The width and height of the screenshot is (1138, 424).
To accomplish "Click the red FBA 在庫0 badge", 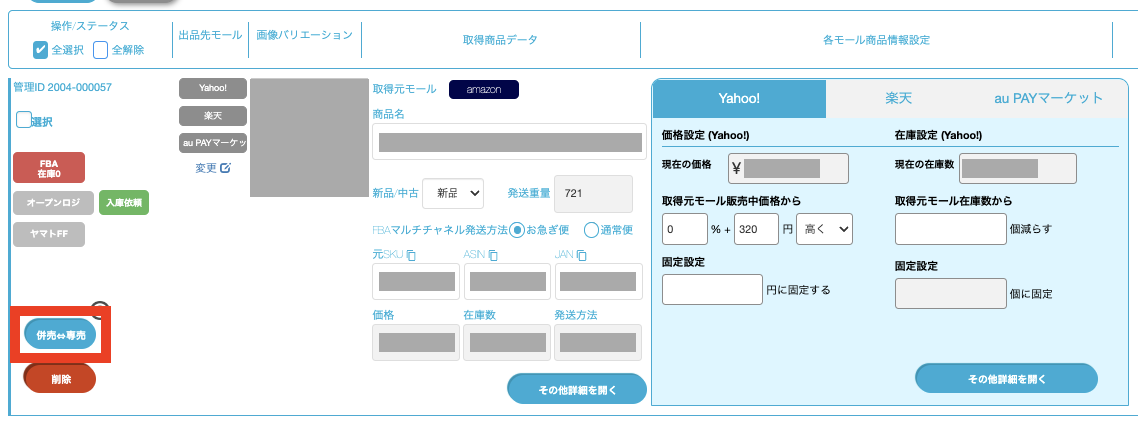I will (49, 168).
